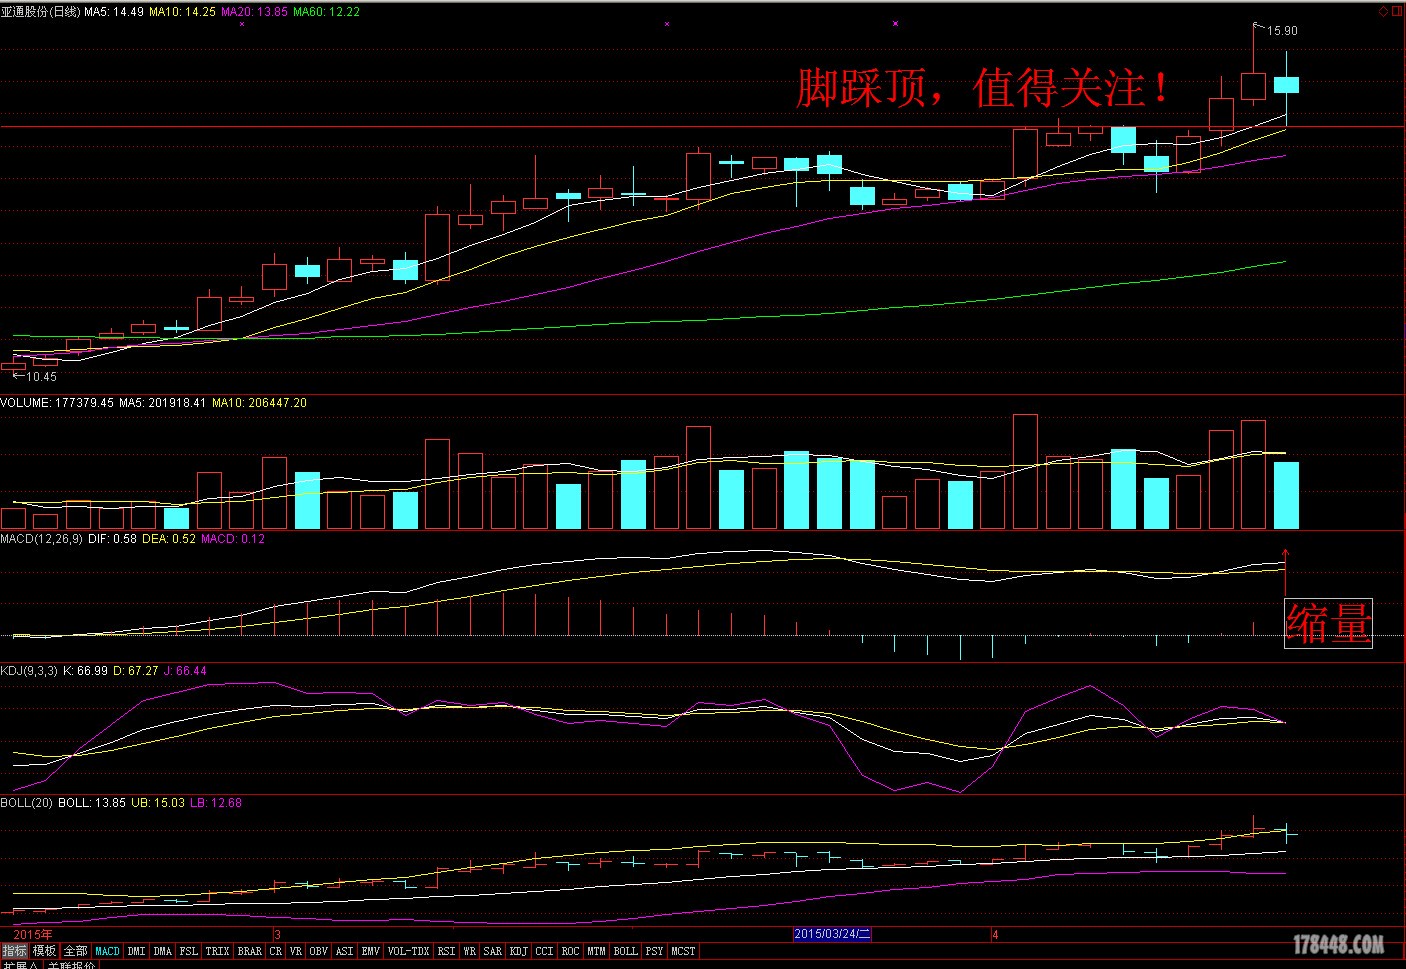1406x969 pixels.
Task: Switch to the DMI indicator tab
Action: [136, 951]
